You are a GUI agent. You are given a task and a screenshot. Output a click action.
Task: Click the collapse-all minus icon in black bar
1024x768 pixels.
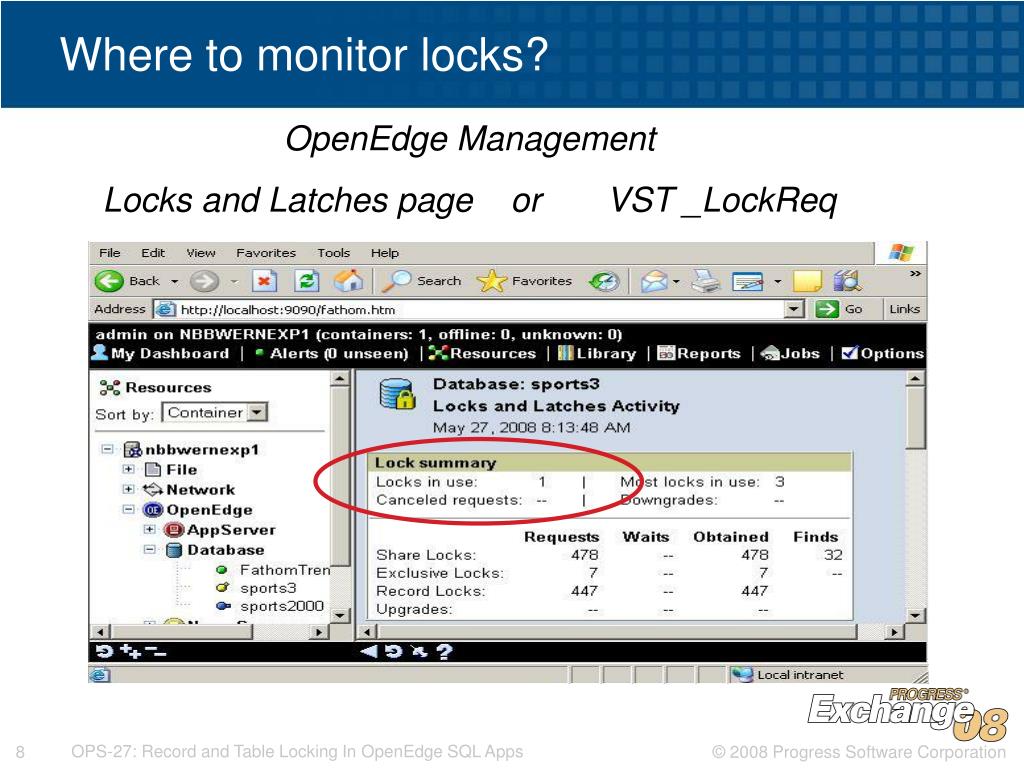(156, 651)
